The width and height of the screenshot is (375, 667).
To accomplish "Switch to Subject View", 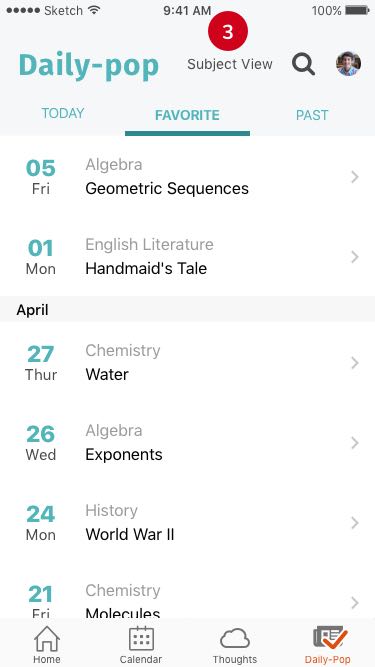I will [x=230, y=64].
